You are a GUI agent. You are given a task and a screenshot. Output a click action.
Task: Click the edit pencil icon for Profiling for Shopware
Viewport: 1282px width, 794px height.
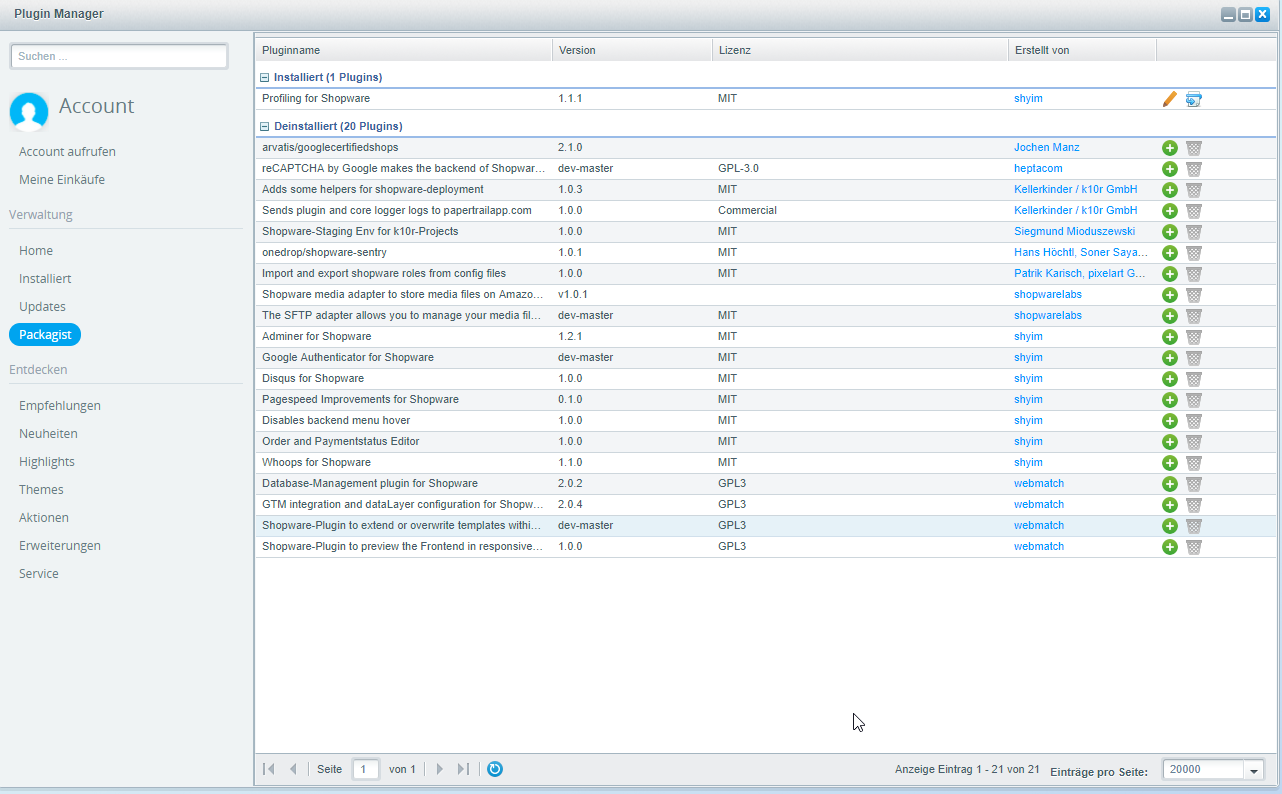[x=1170, y=99]
